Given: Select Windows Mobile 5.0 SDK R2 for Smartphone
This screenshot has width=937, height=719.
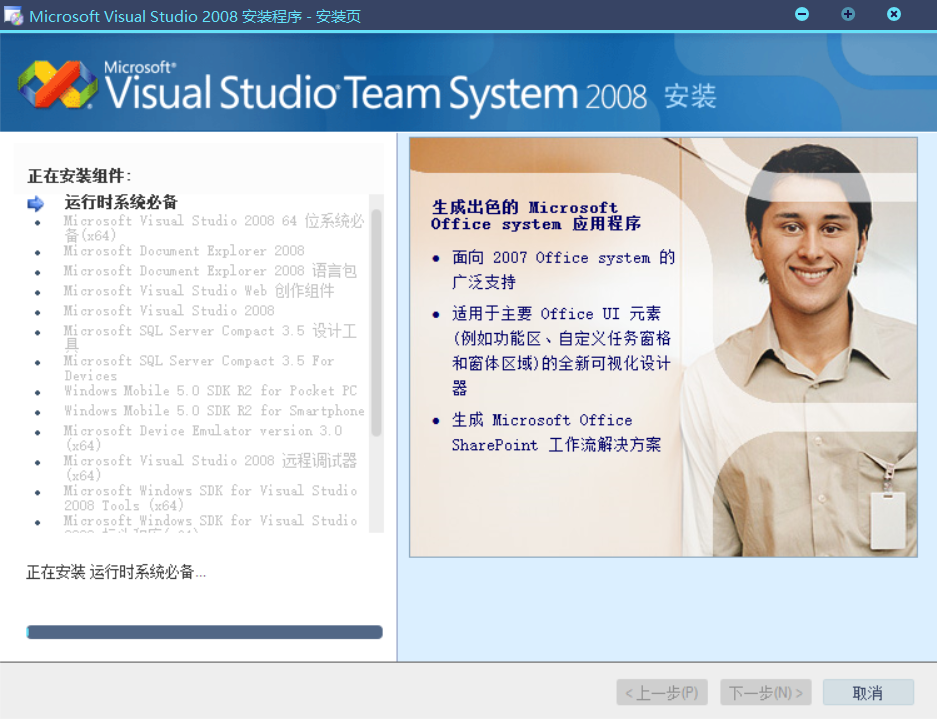Looking at the screenshot, I should pyautogui.click(x=214, y=411).
